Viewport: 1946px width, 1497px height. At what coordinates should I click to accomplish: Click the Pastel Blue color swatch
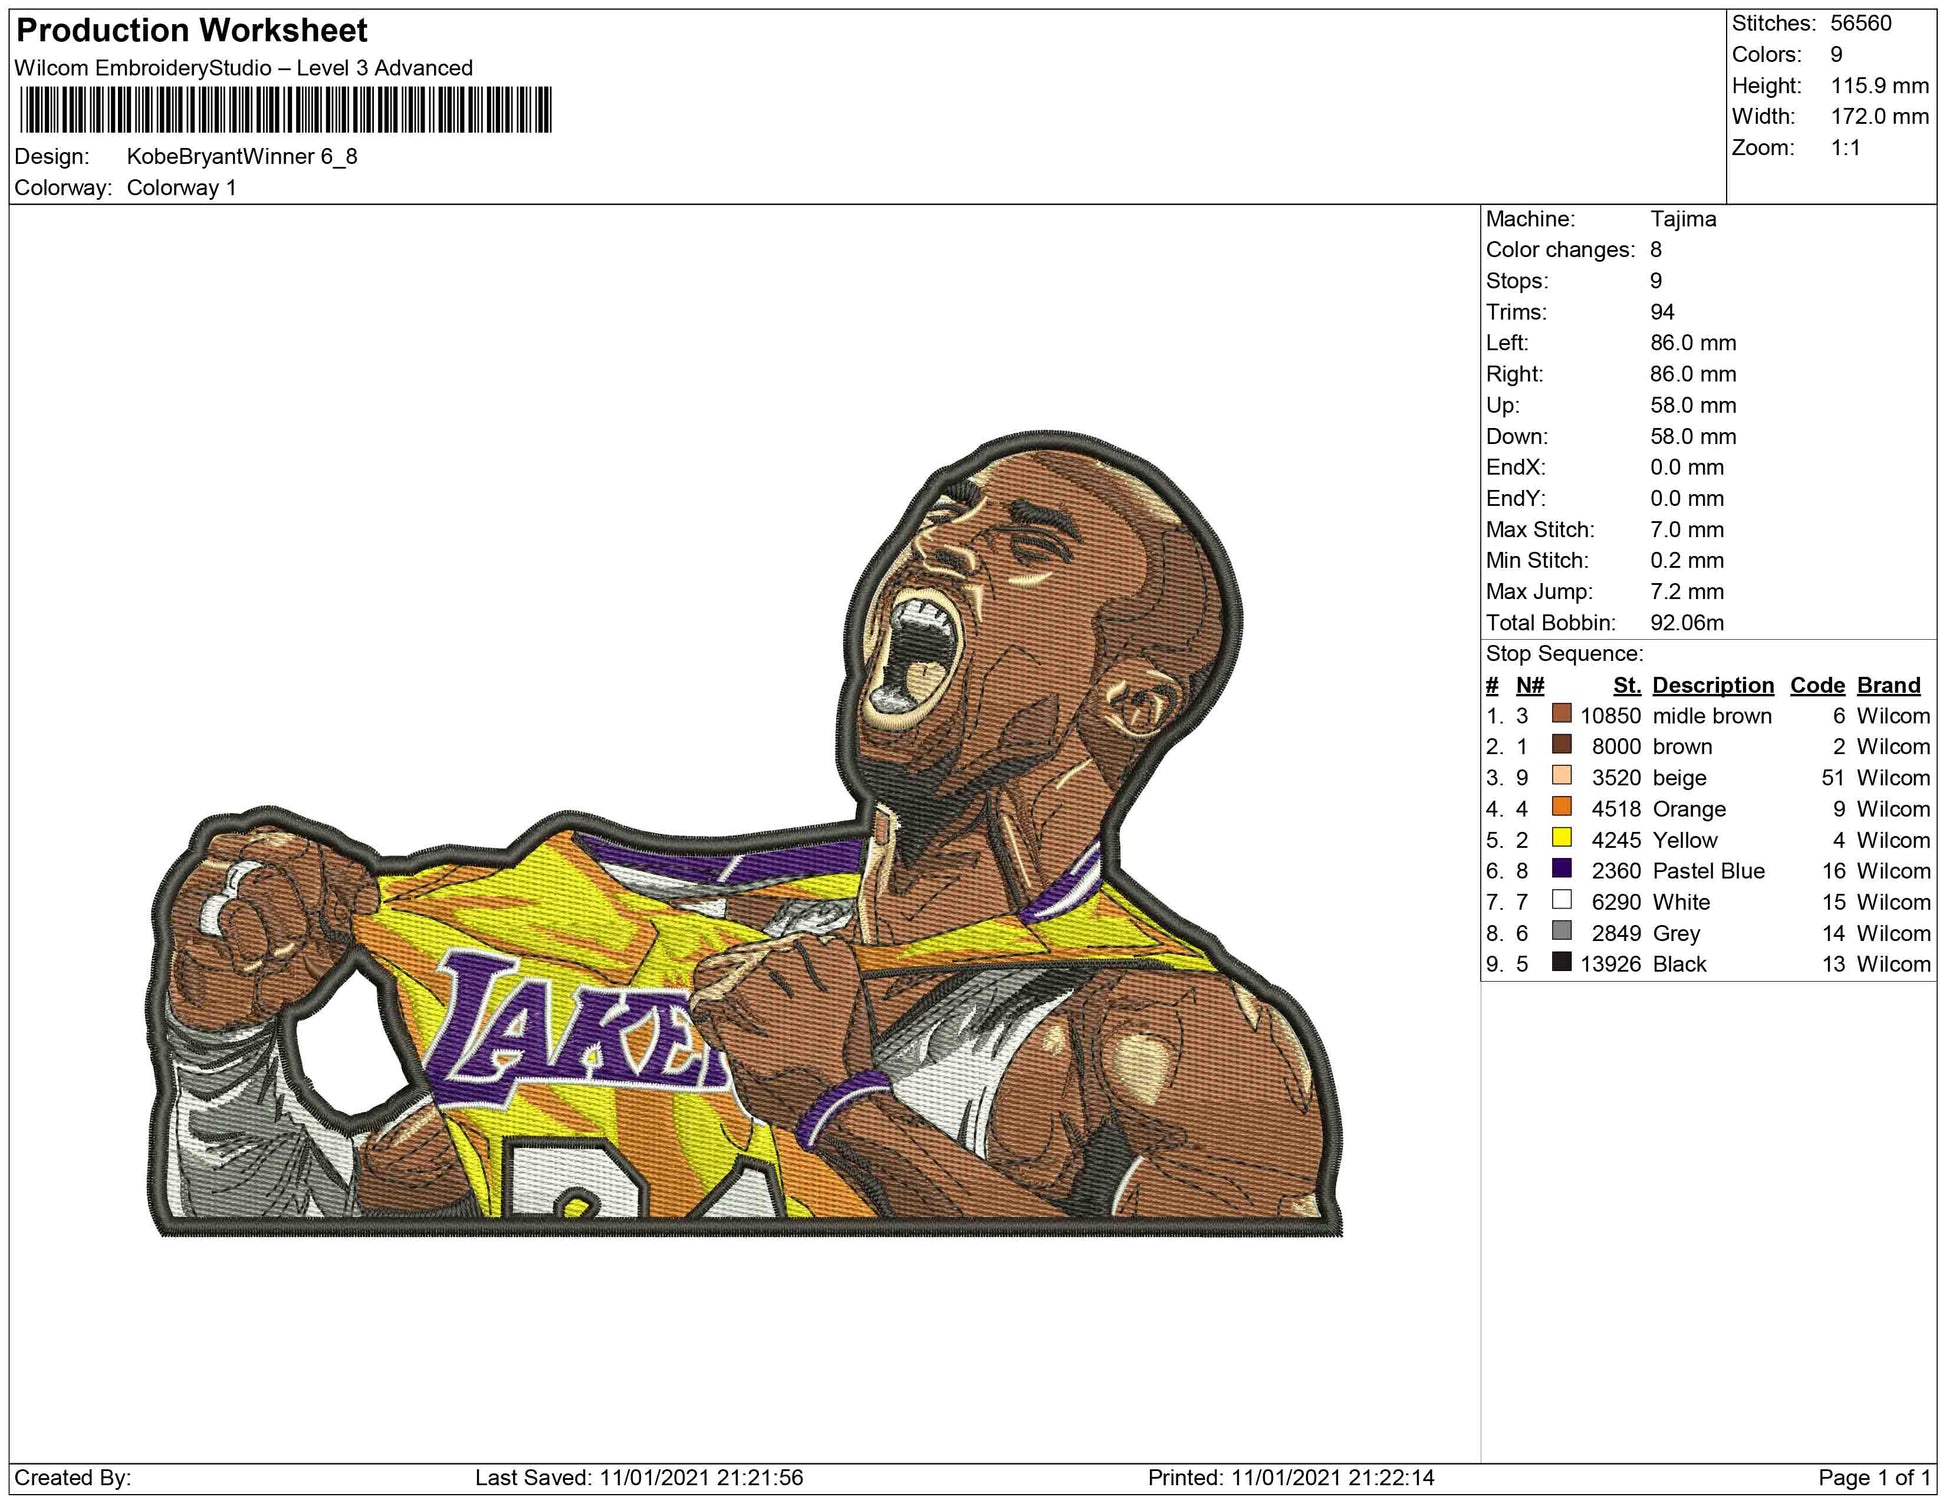1561,868
